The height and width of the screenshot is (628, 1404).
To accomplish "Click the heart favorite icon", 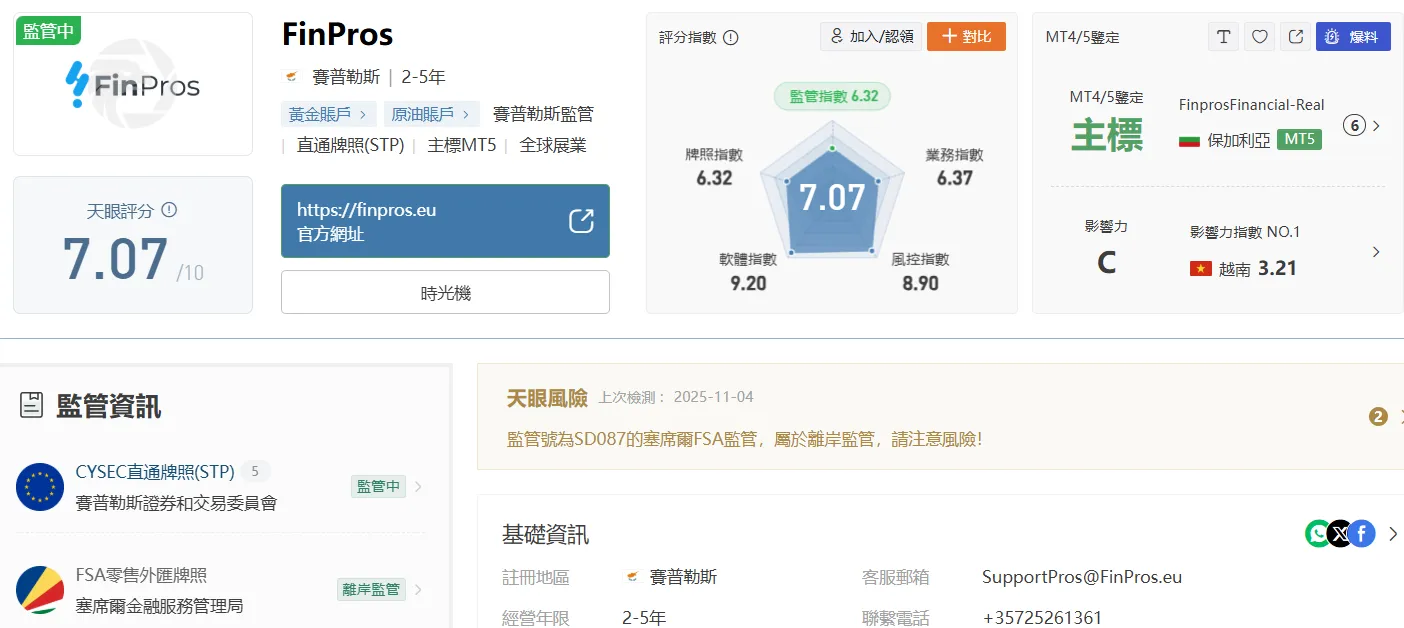I will [1260, 37].
